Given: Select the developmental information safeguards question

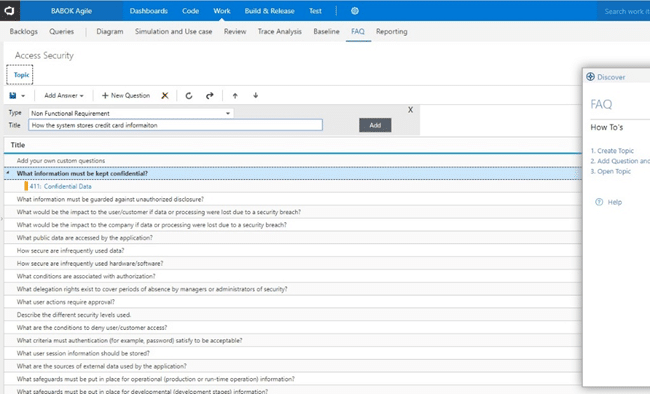Looking at the screenshot, I should (293, 391).
